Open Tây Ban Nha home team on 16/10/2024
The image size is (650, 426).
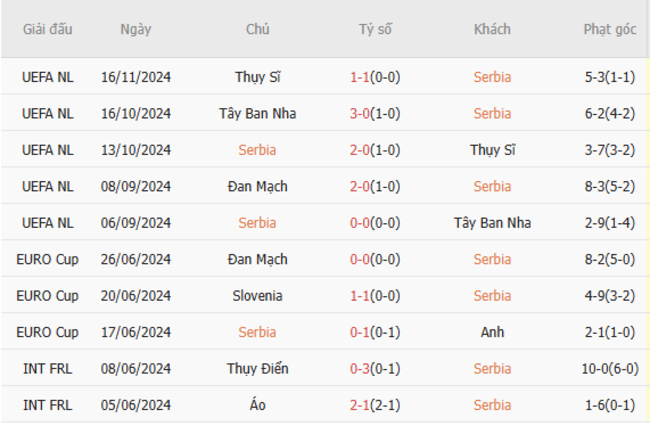pos(257,114)
